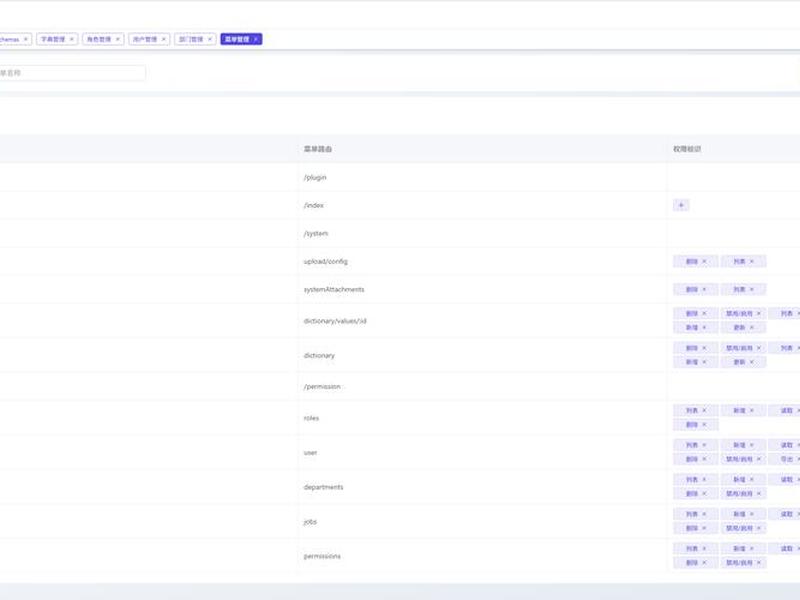Remove the 禁用/启用 tag on the dictionary/values/:id row
The width and height of the screenshot is (800, 600).
759,313
